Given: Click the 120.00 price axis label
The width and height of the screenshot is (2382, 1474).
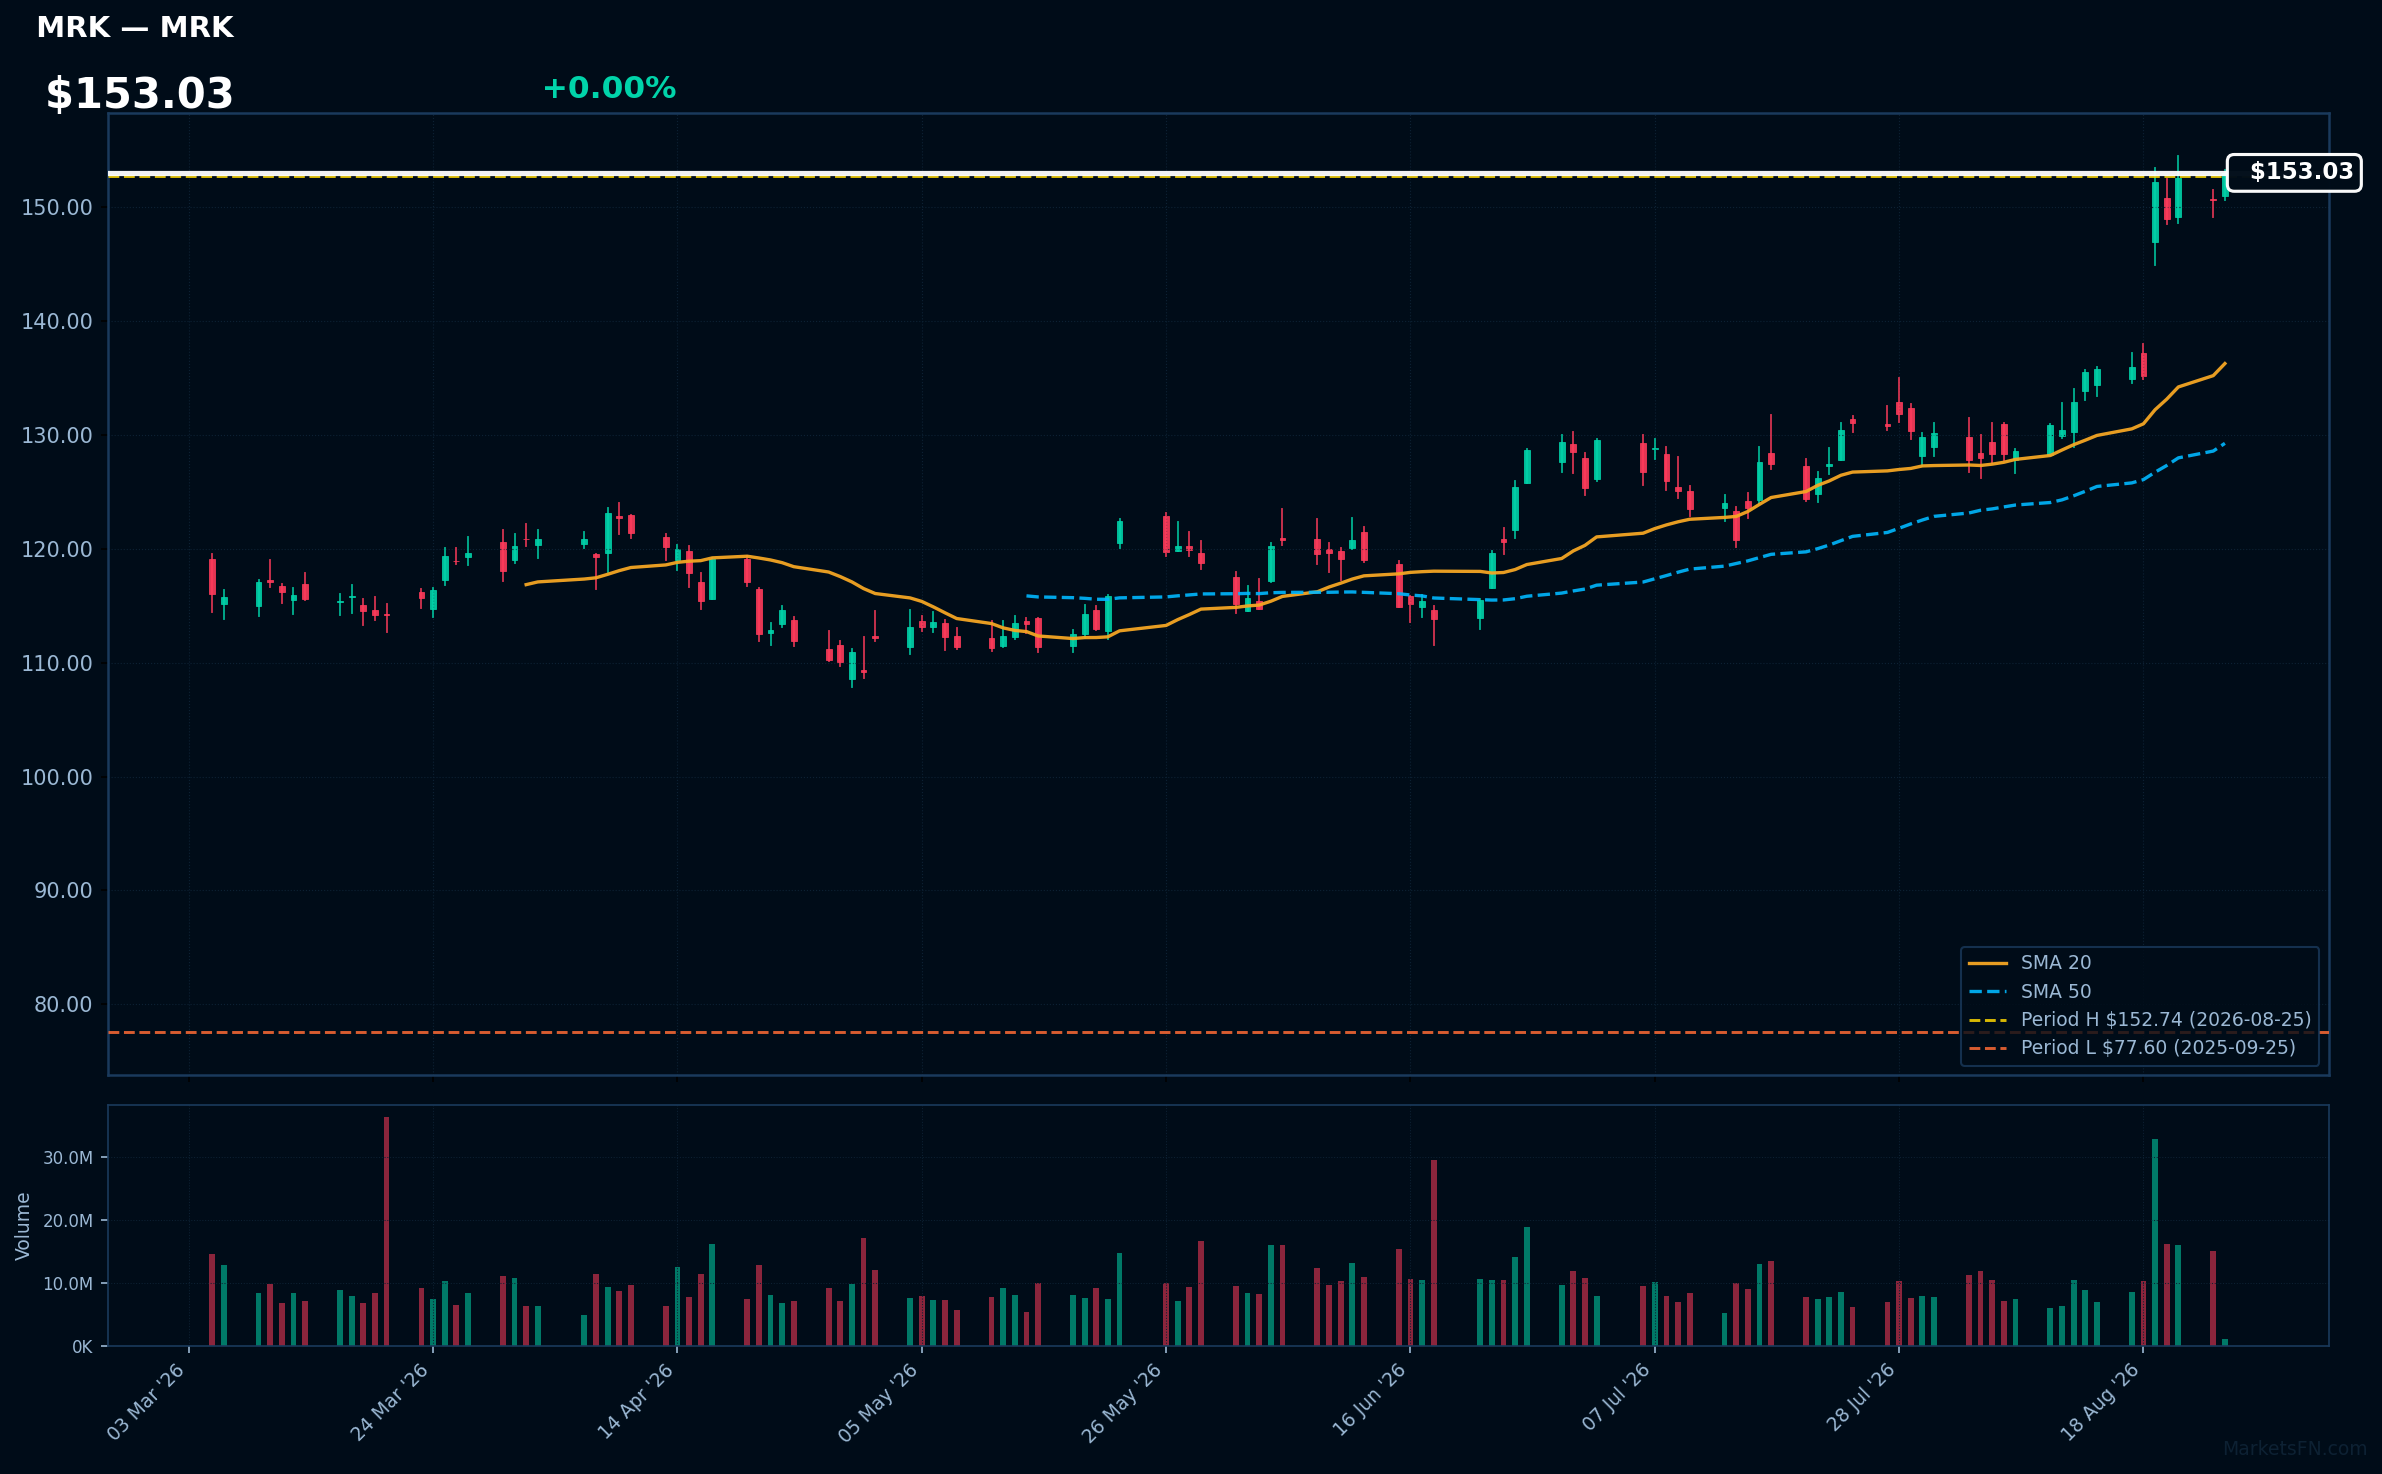Looking at the screenshot, I should pos(56,550).
